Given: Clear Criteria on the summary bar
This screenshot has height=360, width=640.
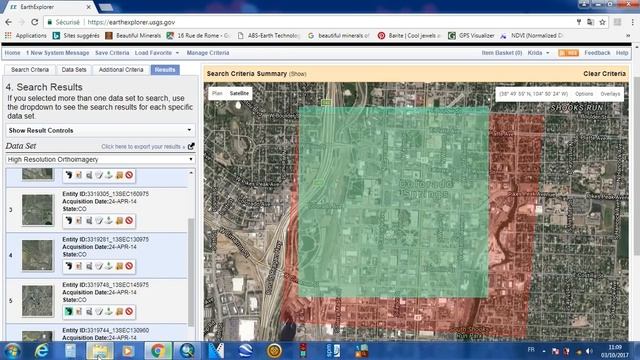Looking at the screenshot, I should tap(604, 73).
